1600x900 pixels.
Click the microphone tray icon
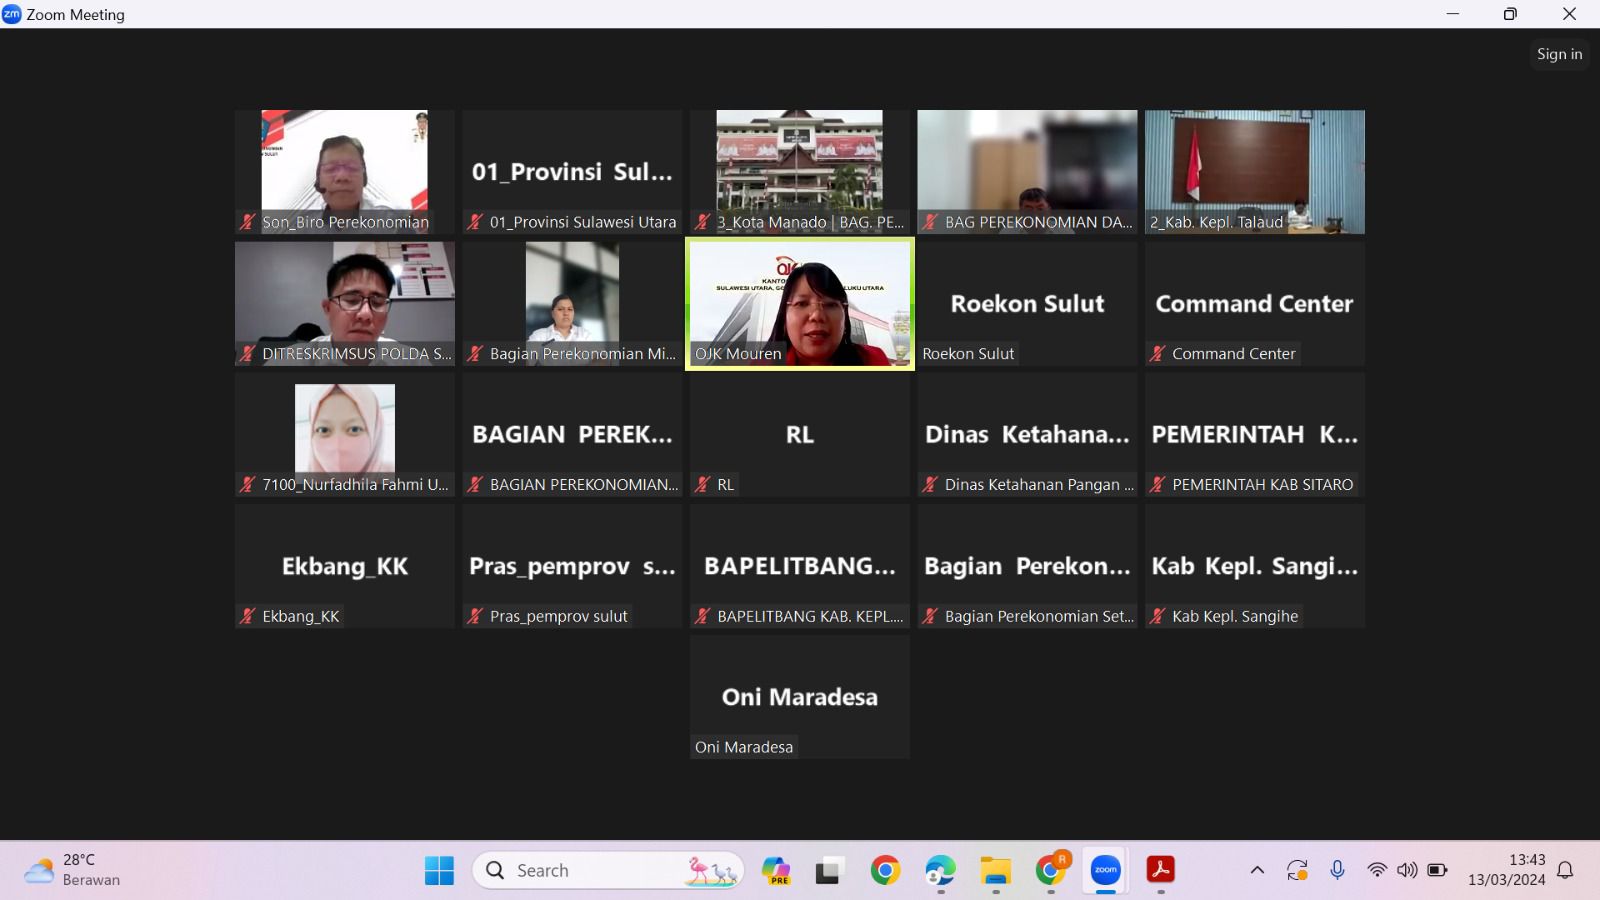pyautogui.click(x=1337, y=870)
